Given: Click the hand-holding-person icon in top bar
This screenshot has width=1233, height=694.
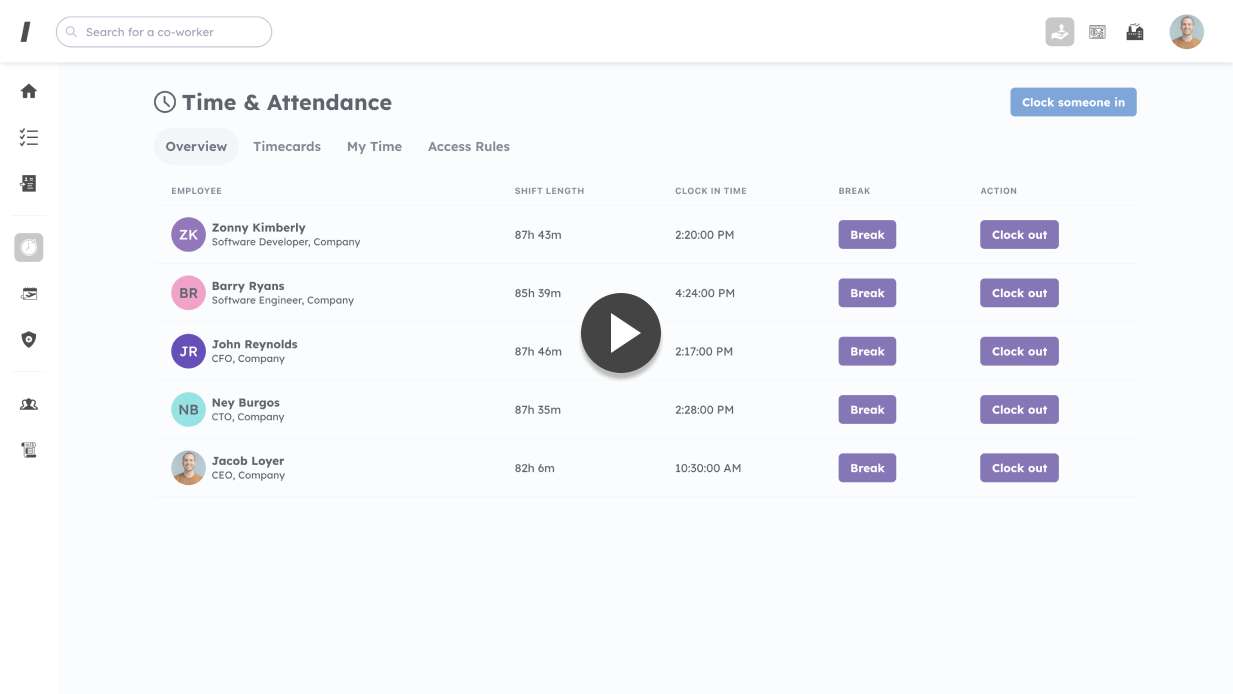Looking at the screenshot, I should (1060, 32).
